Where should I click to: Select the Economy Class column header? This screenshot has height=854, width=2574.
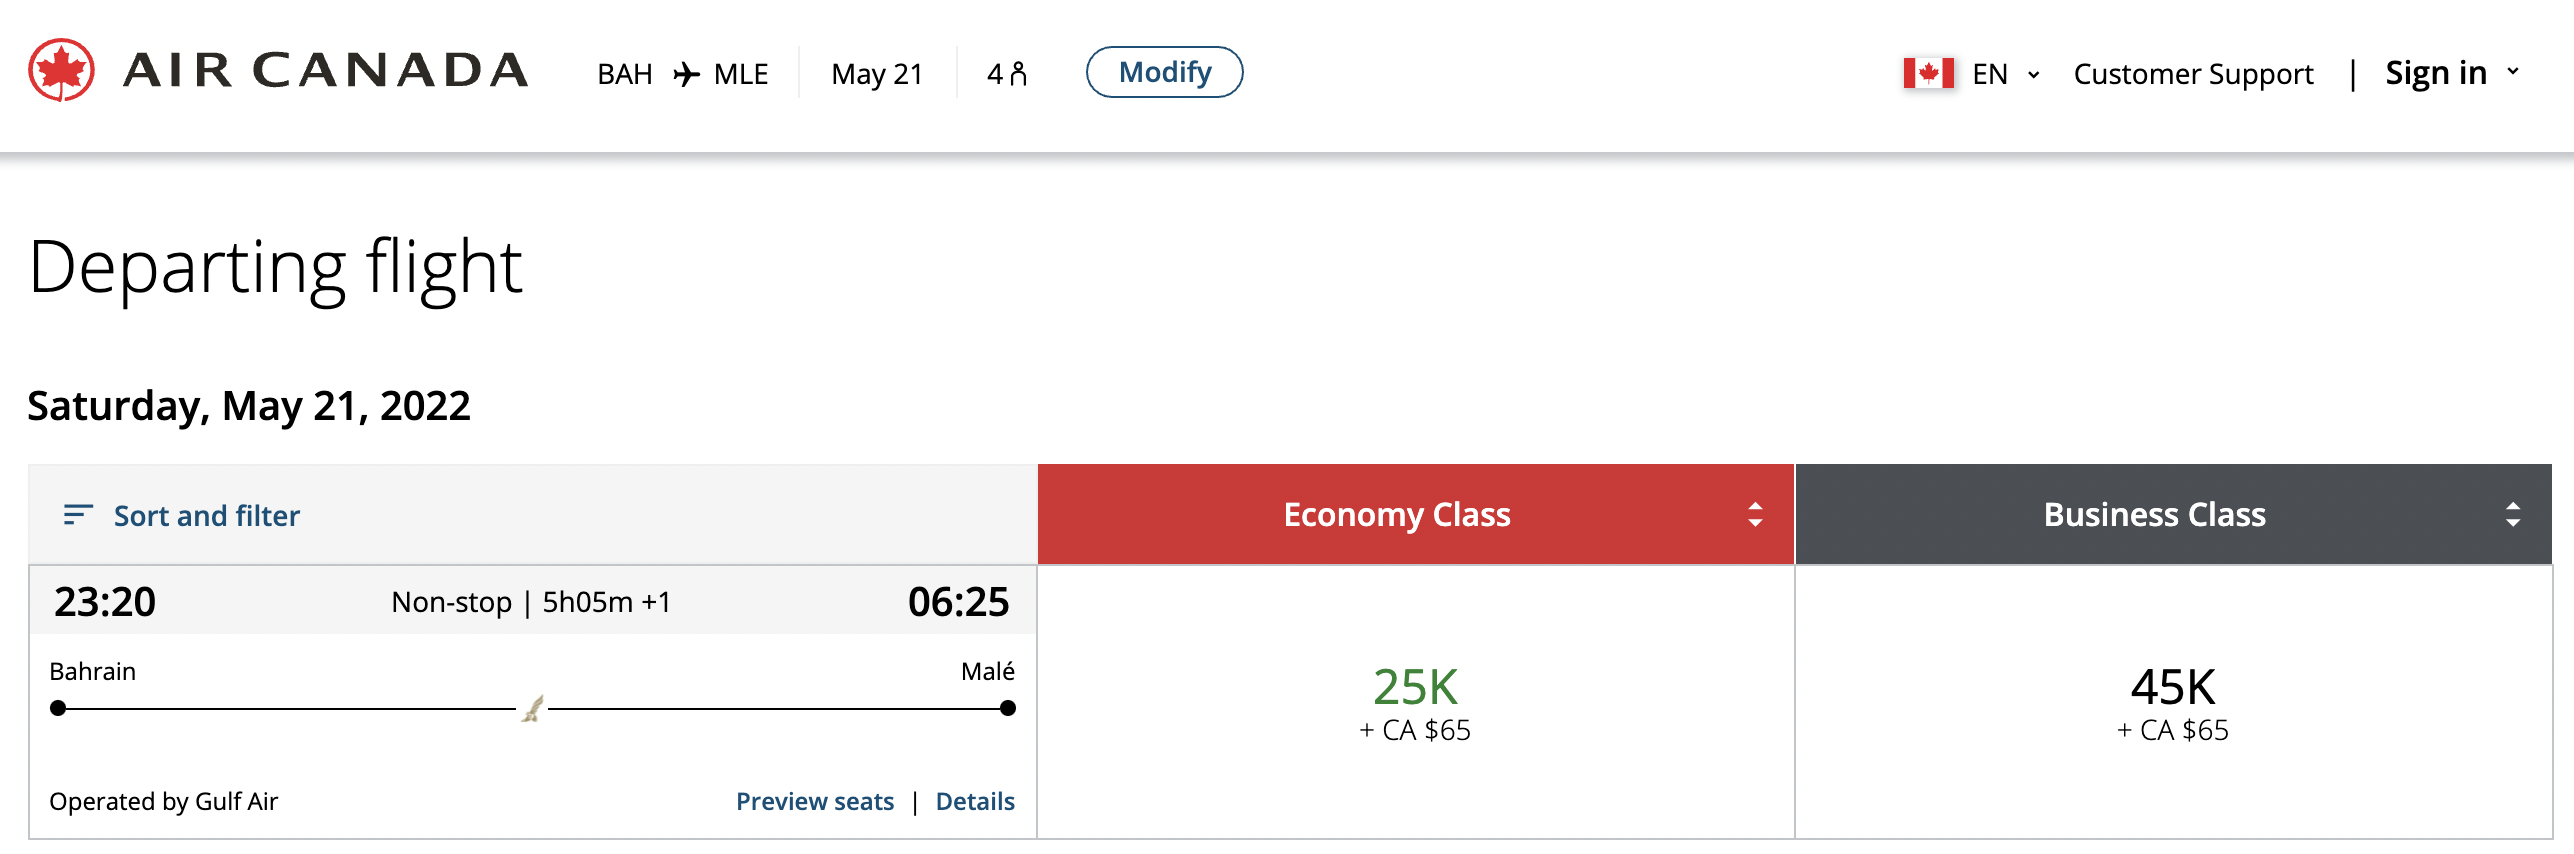(1396, 515)
